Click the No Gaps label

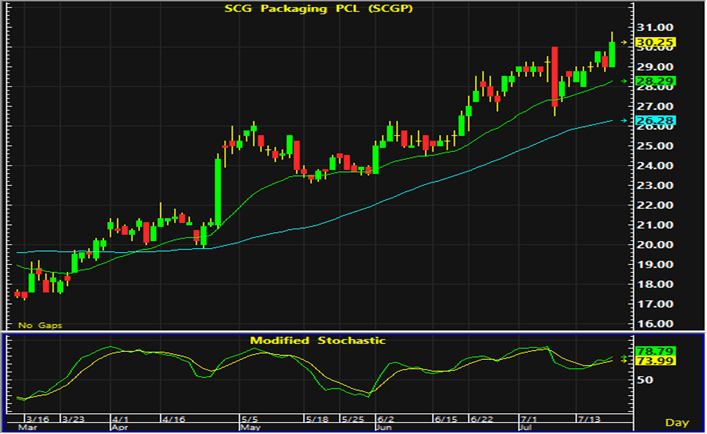[x=40, y=325]
